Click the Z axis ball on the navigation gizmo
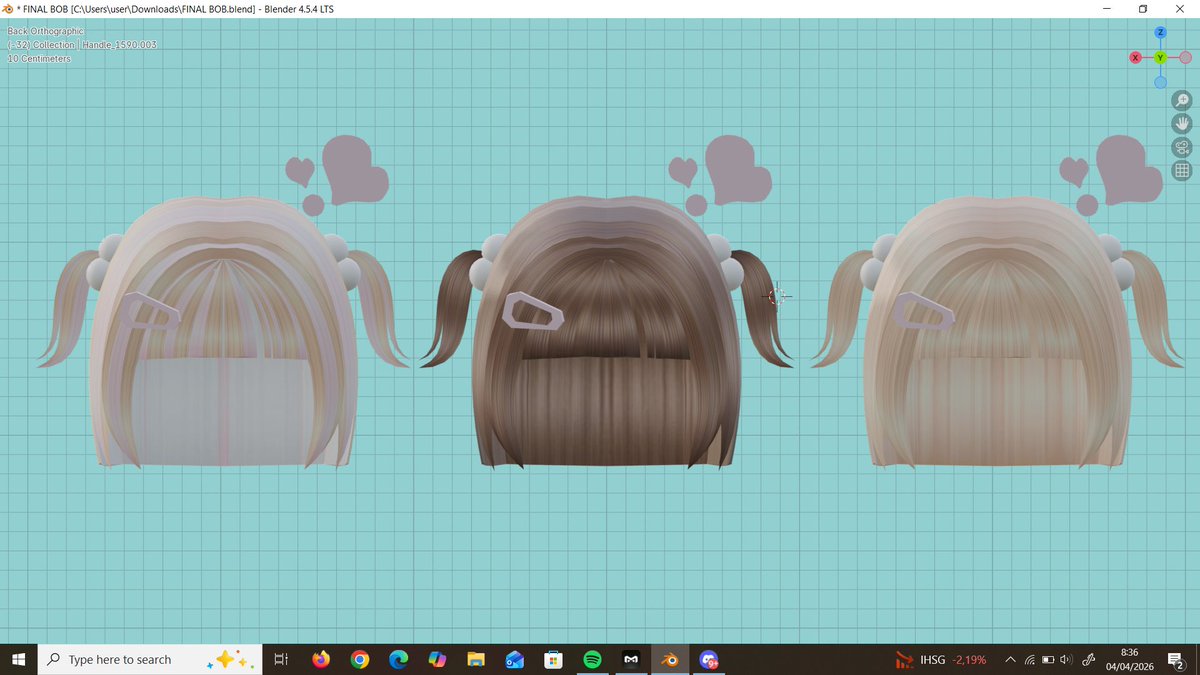The height and width of the screenshot is (675, 1200). (x=1160, y=31)
